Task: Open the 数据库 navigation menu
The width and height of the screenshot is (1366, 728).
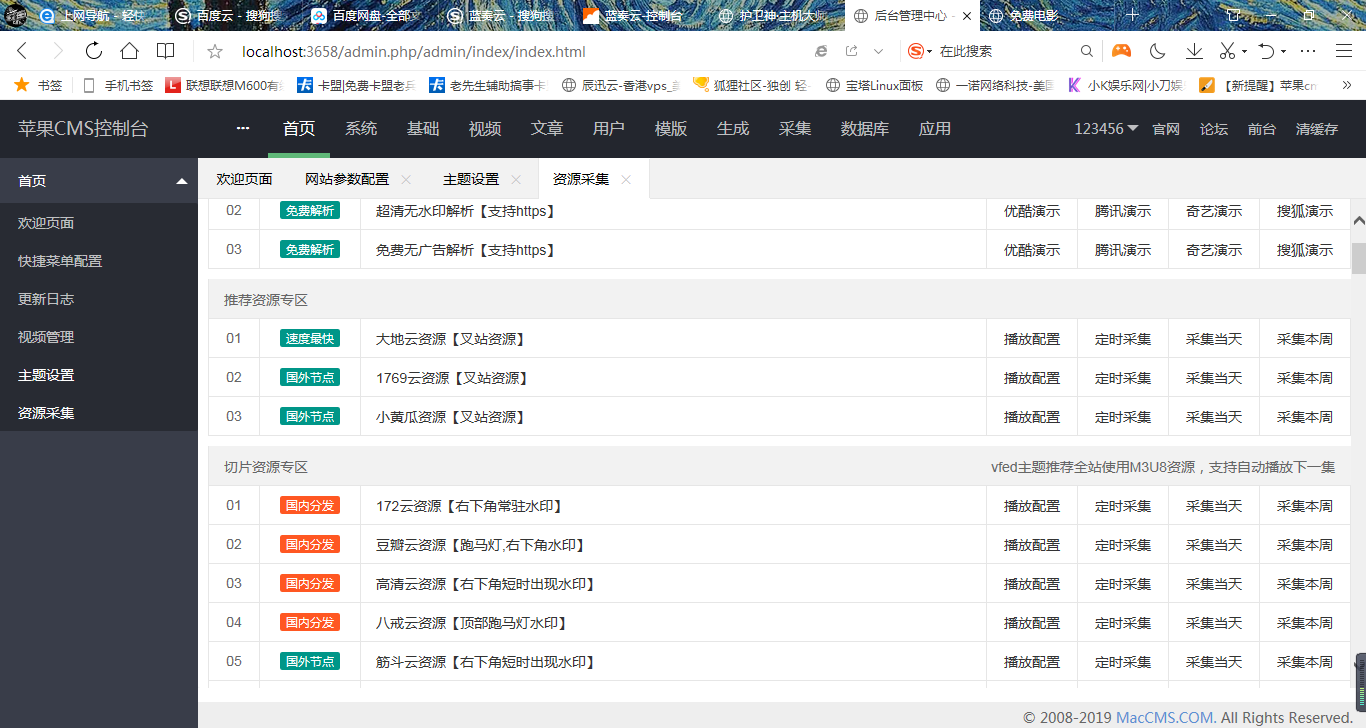Action: click(865, 128)
